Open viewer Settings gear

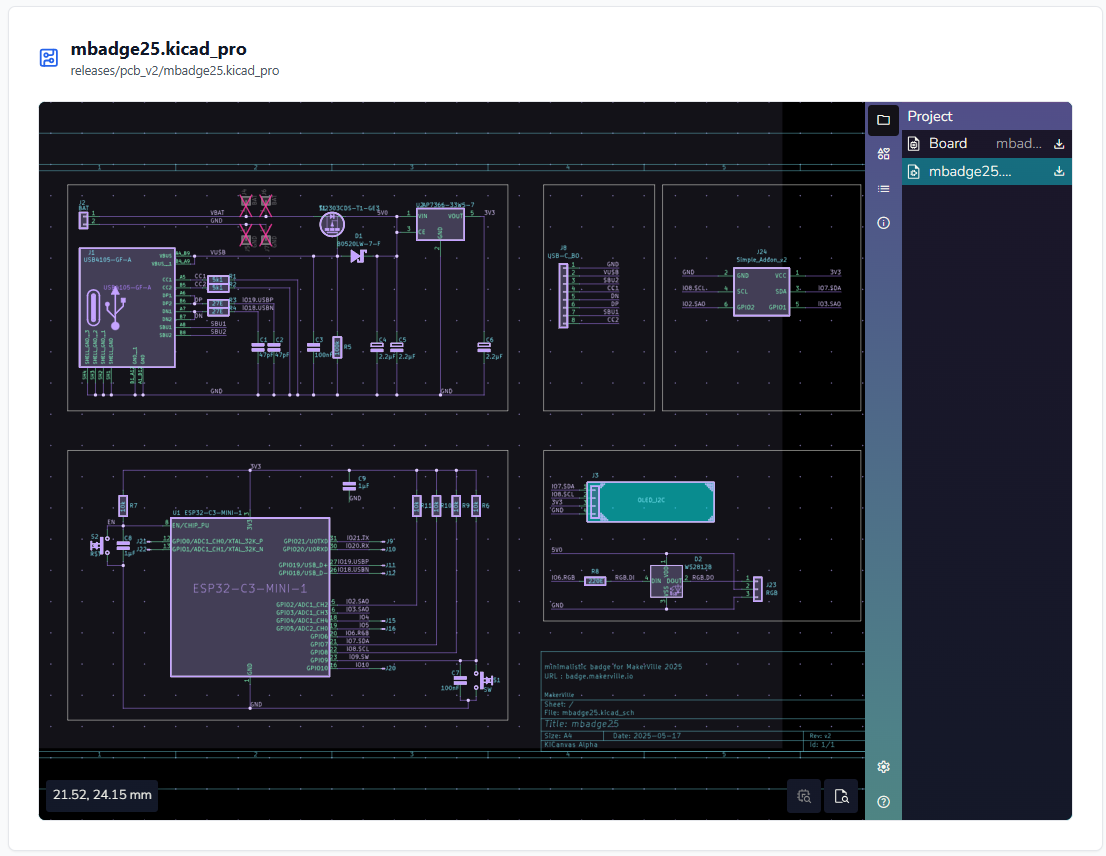[x=883, y=767]
